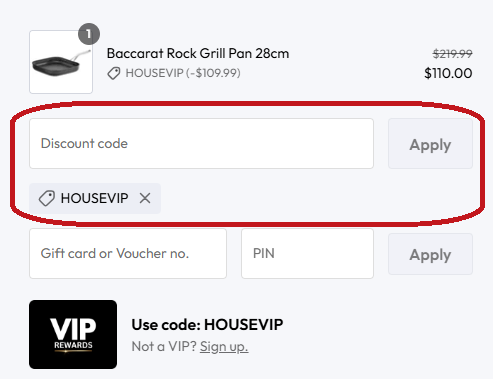493x379 pixels.
Task: Click the struck-through $219.99 price
Action: point(452,54)
